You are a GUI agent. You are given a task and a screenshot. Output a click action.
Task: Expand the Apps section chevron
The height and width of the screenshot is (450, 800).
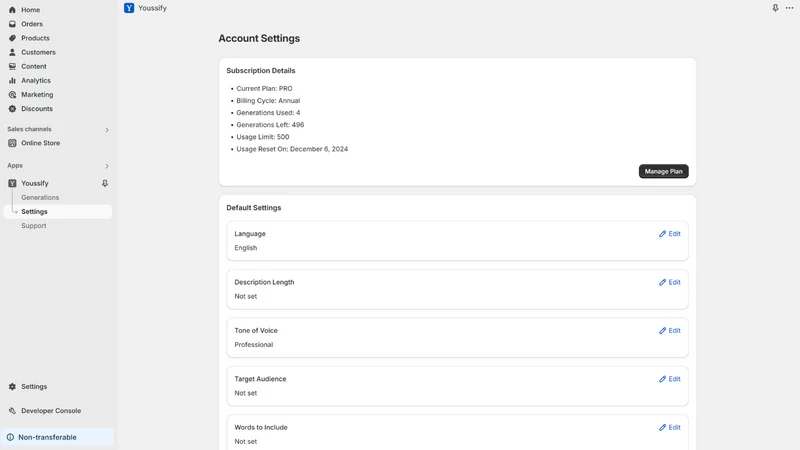point(107,166)
